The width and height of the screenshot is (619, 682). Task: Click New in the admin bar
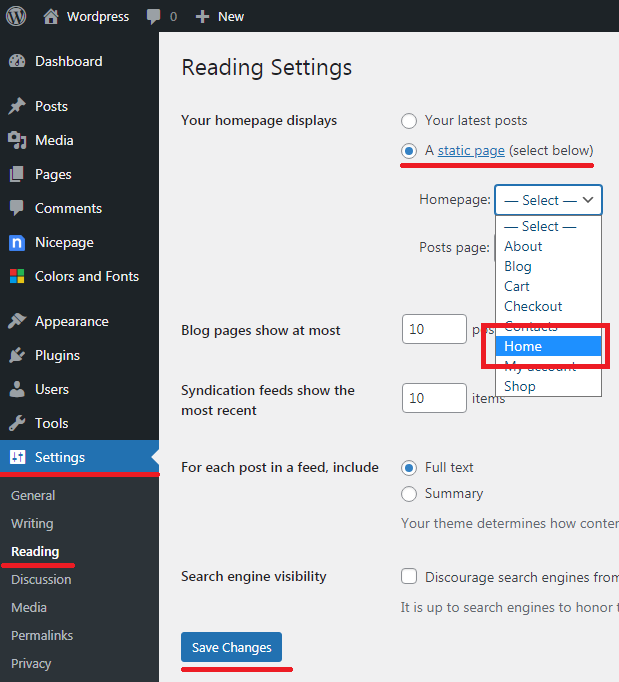point(231,17)
